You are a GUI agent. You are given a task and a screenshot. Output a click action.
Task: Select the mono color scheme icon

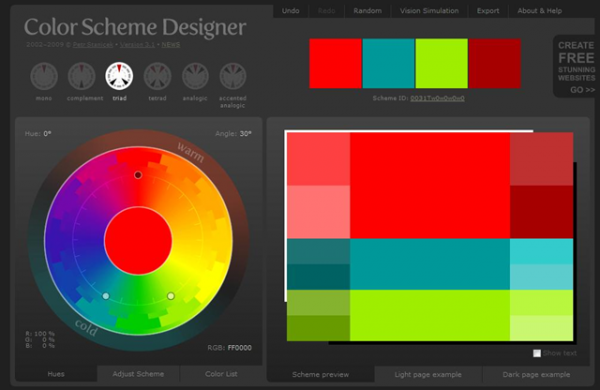(x=44, y=76)
